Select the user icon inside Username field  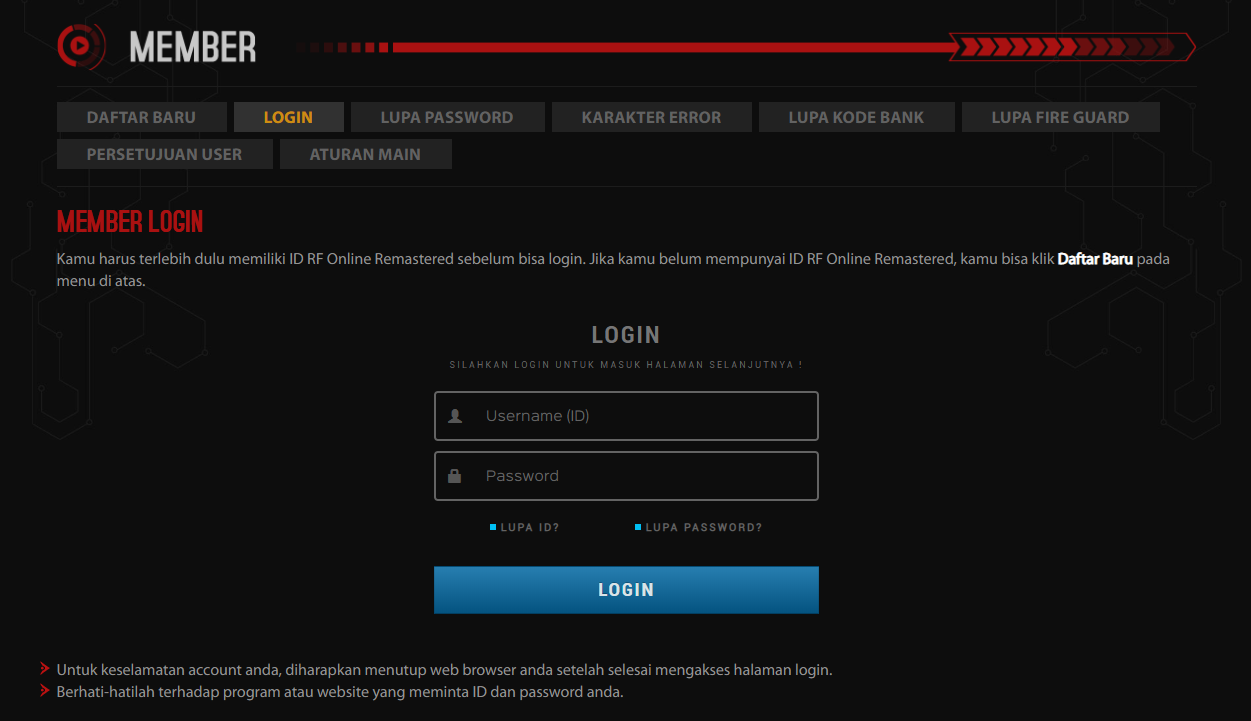coord(456,415)
